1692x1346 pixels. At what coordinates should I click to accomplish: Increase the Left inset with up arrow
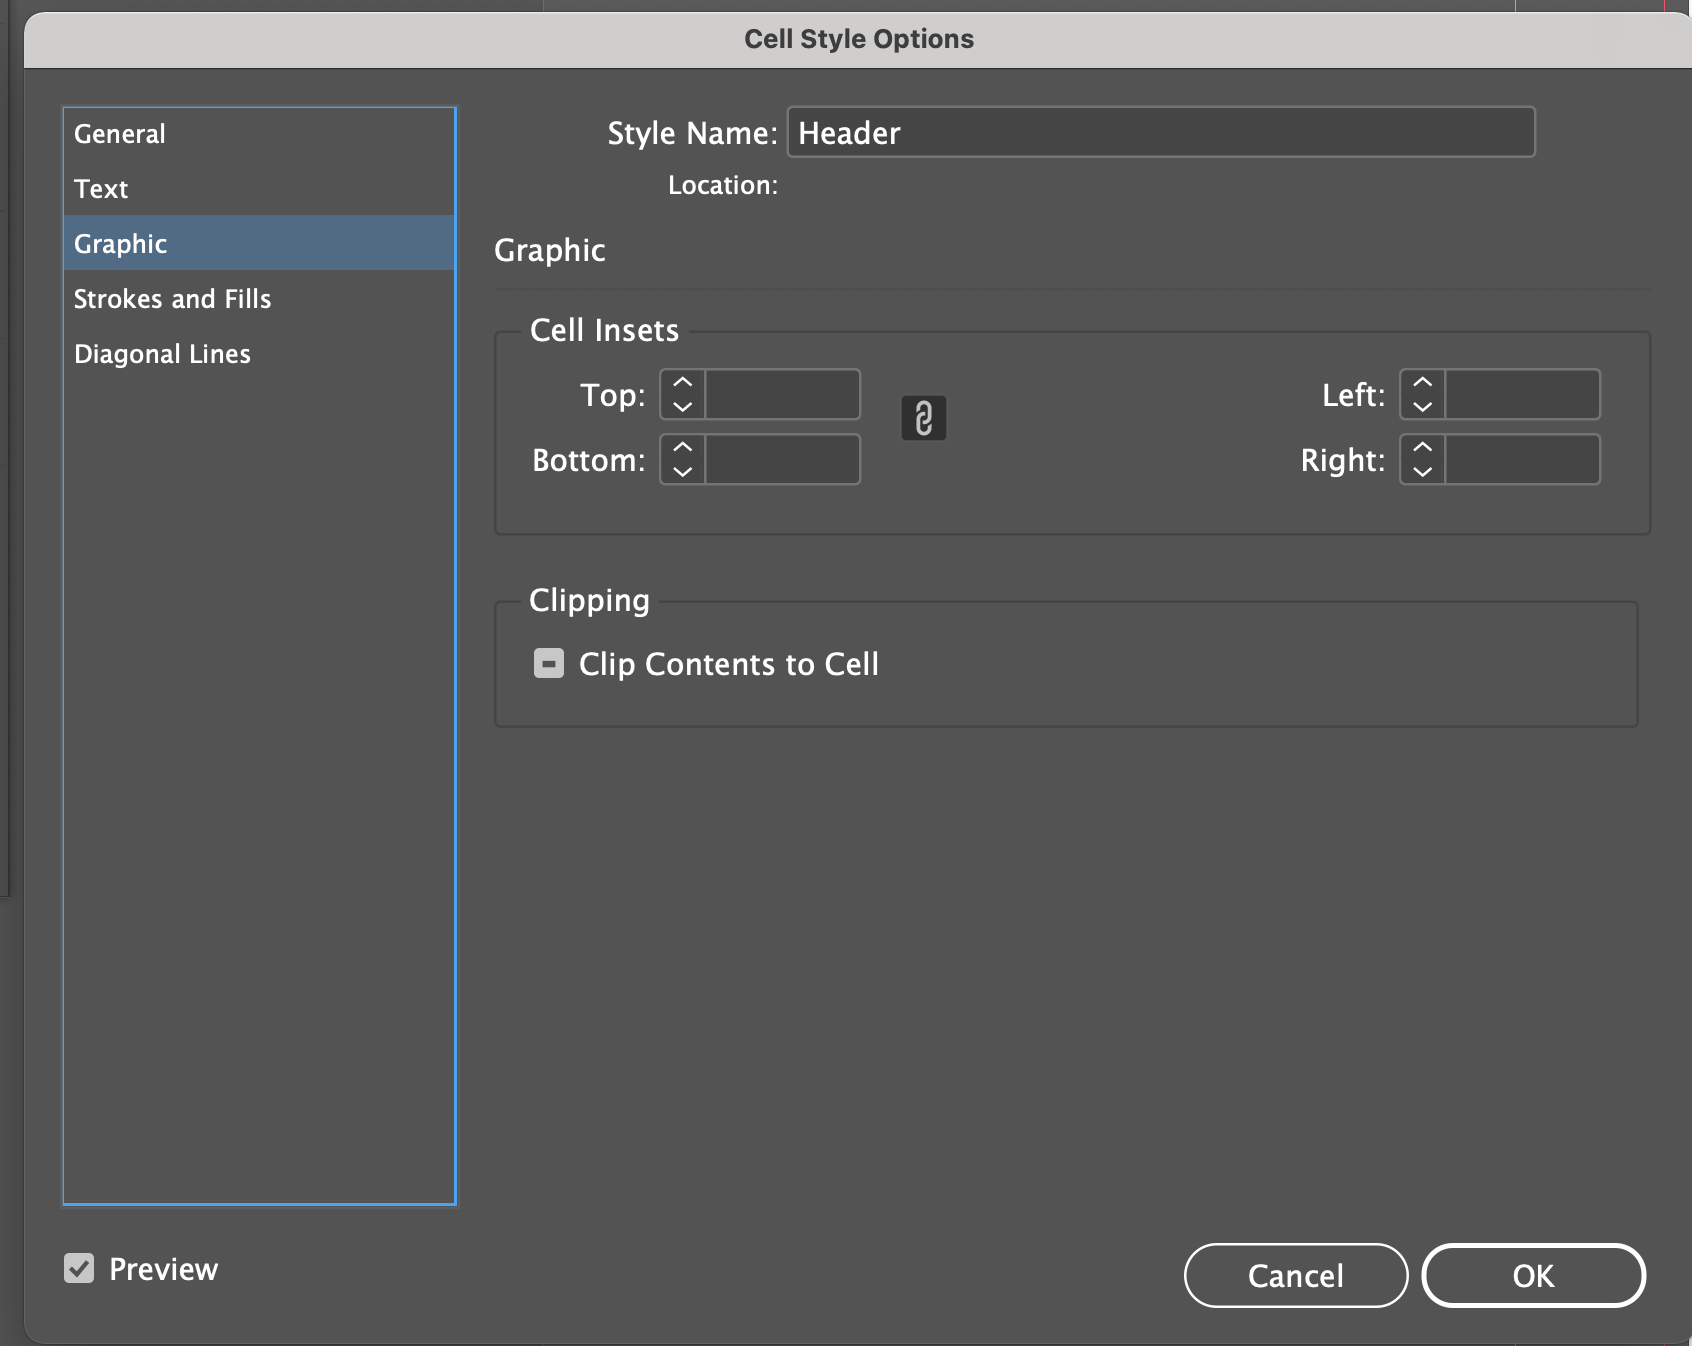(x=1423, y=383)
